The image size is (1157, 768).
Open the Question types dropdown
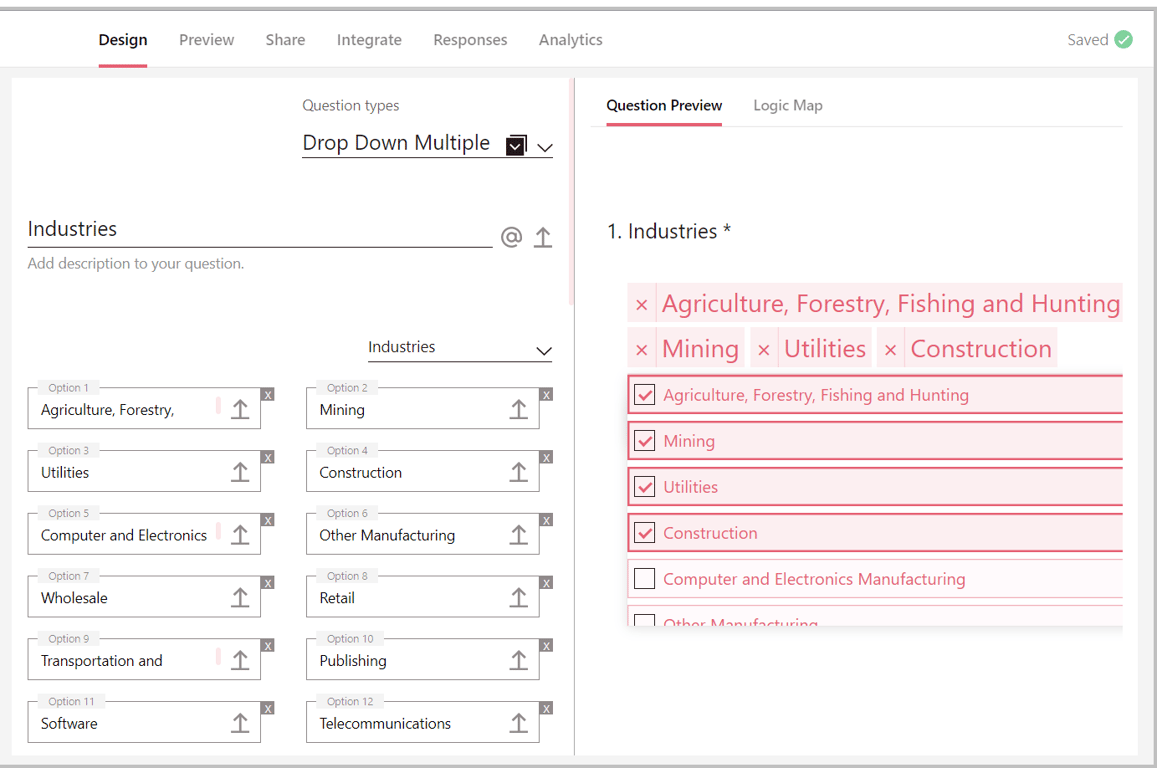pyautogui.click(x=544, y=146)
